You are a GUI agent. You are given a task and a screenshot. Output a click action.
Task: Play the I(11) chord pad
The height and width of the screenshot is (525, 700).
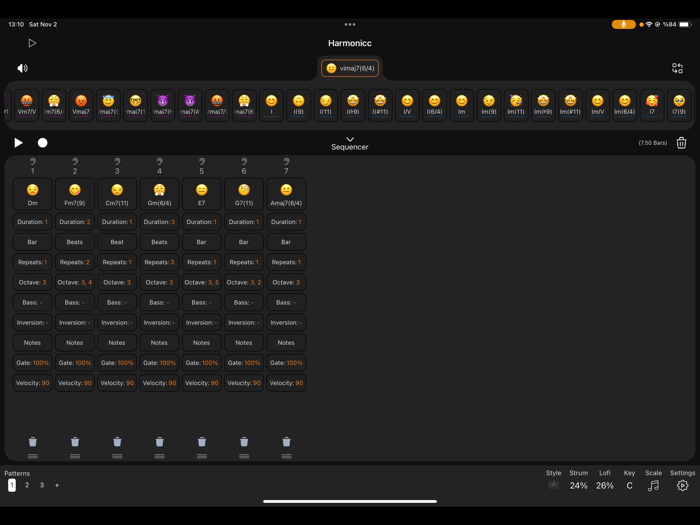(325, 105)
